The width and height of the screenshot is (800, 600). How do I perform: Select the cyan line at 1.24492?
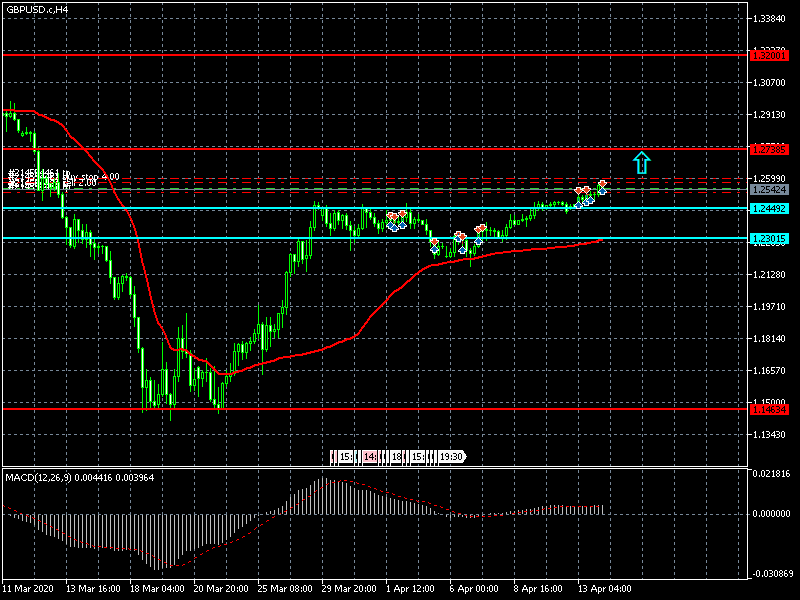(x=200, y=209)
